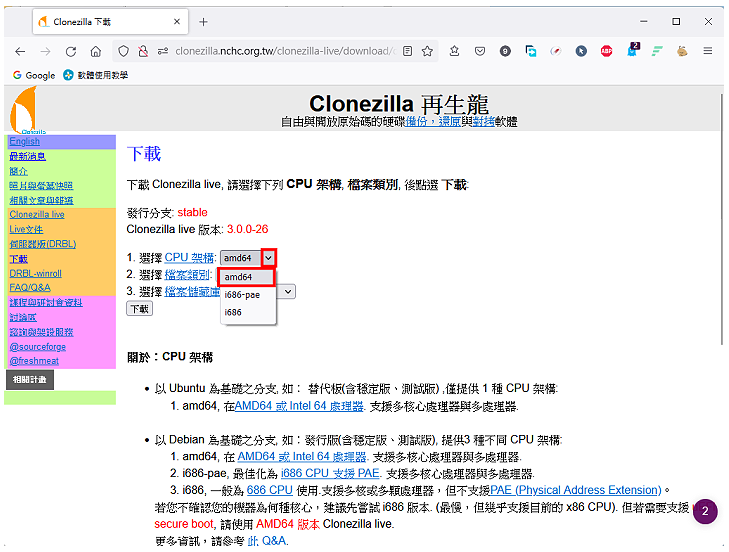Open the Firefox hamburger application menu
729x552 pixels.
(708, 51)
